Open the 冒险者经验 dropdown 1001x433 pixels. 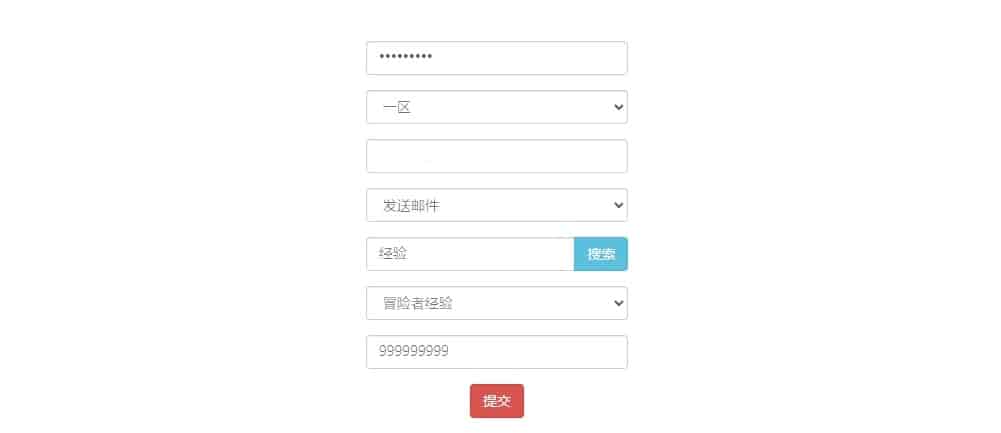coord(497,303)
